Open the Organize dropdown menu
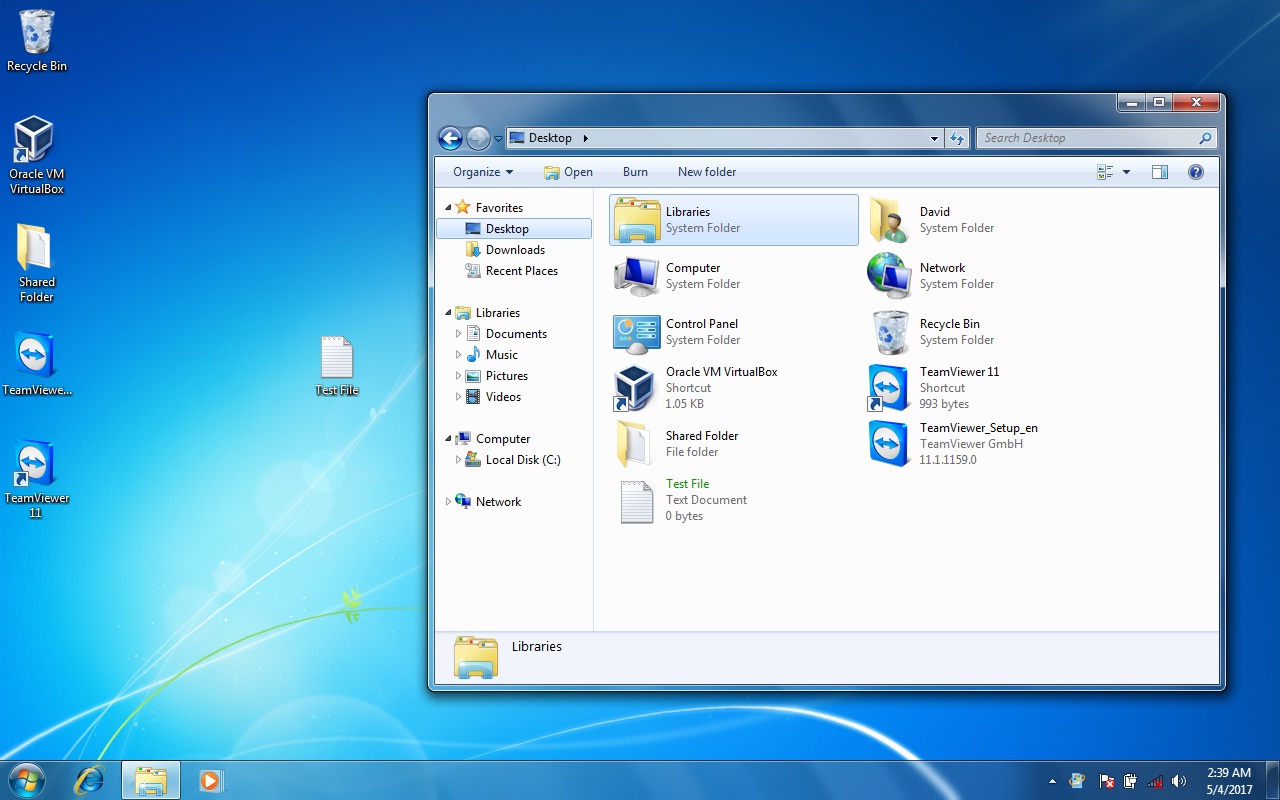 [483, 172]
